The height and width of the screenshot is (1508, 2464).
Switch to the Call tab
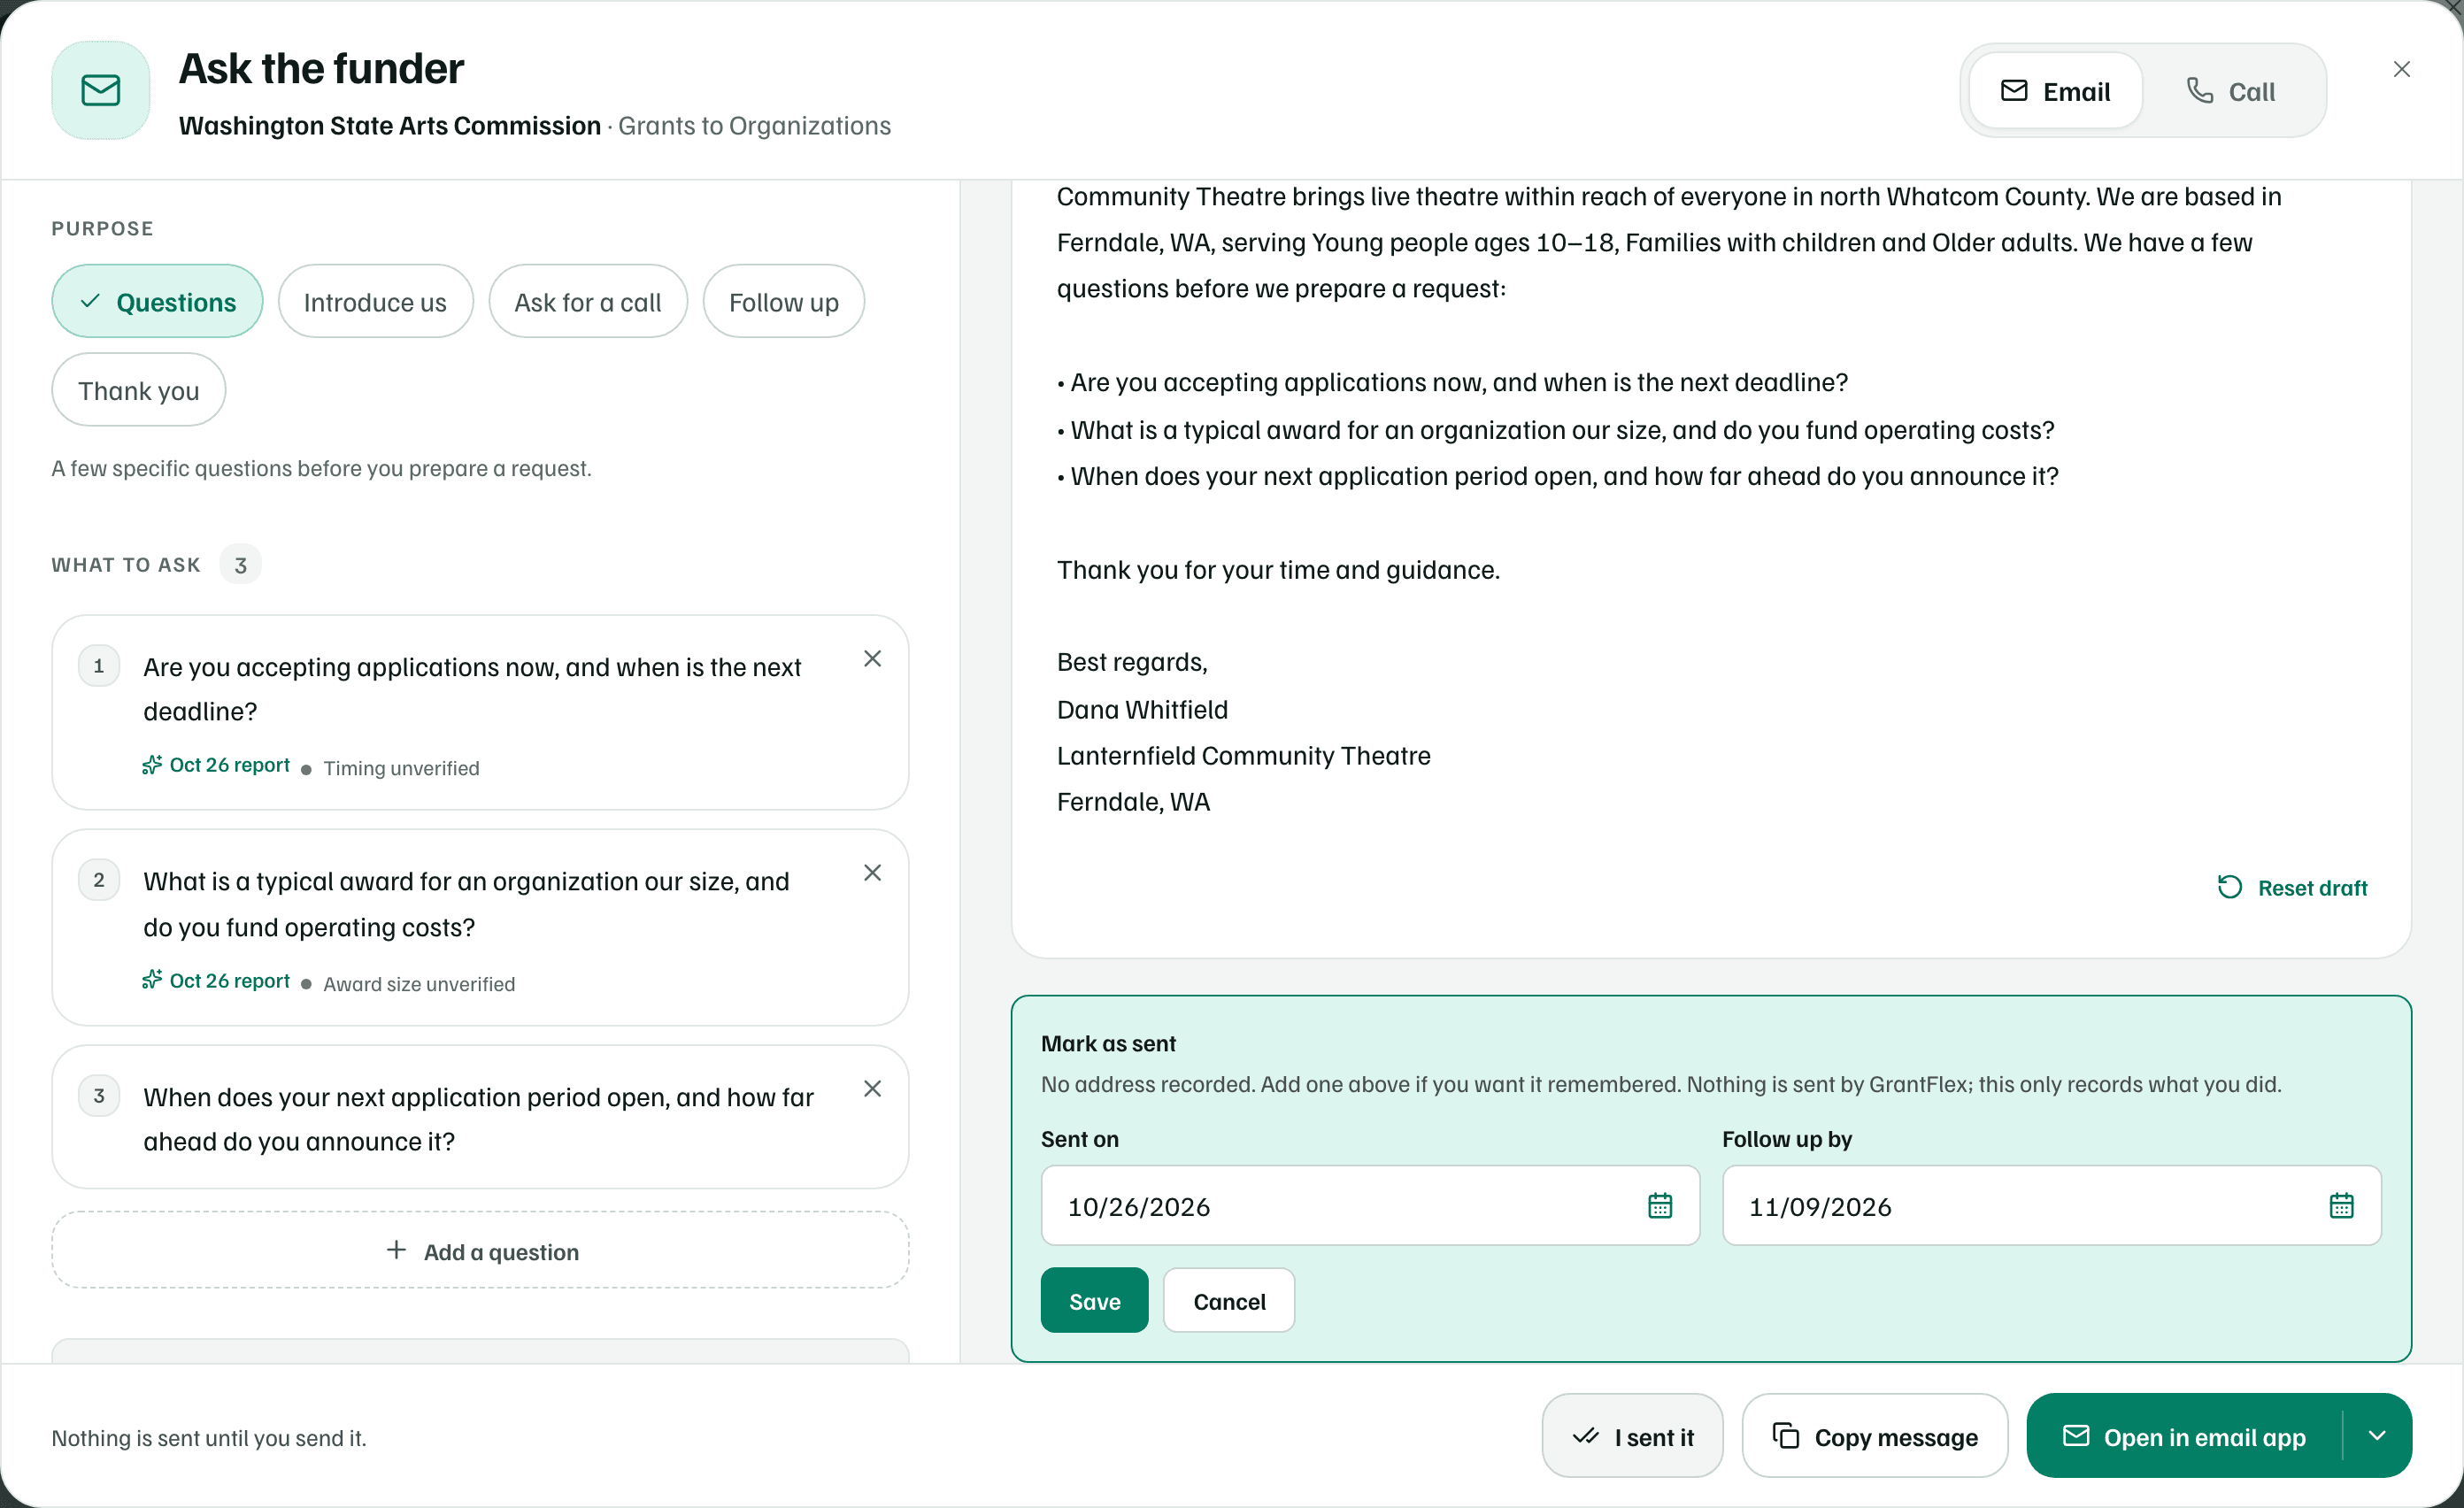2231,91
